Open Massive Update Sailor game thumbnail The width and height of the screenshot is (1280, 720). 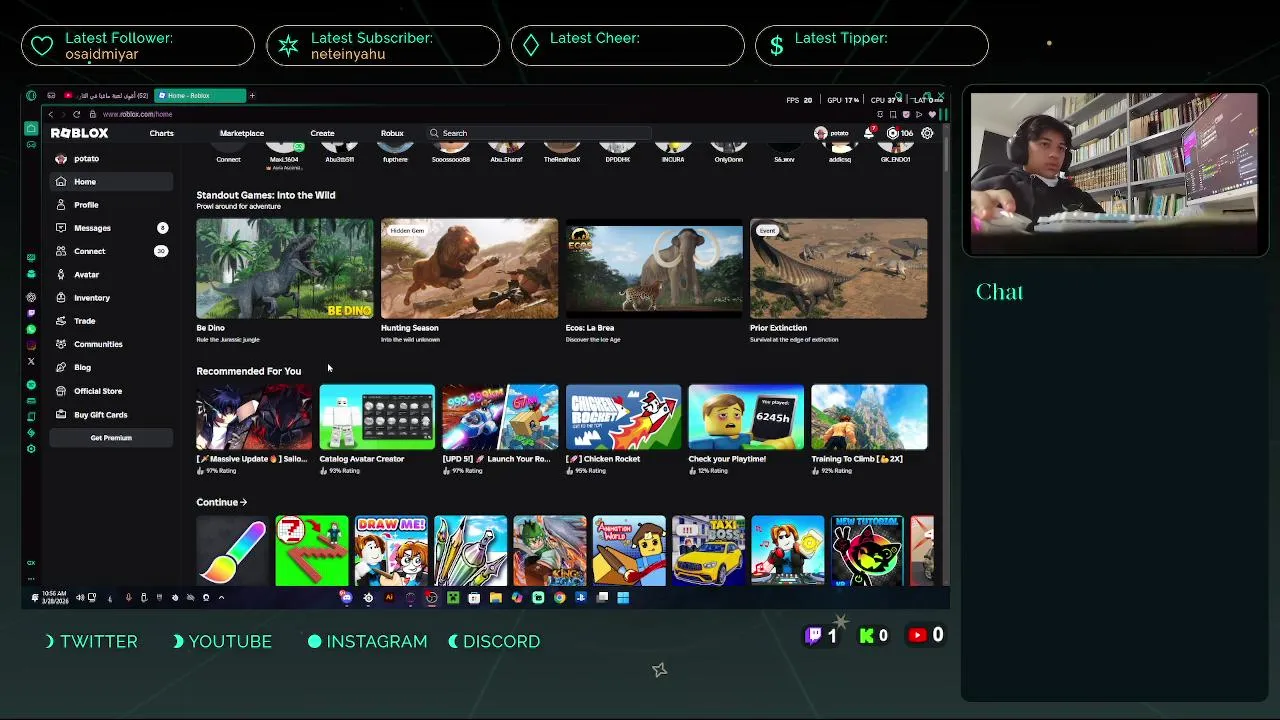(254, 417)
